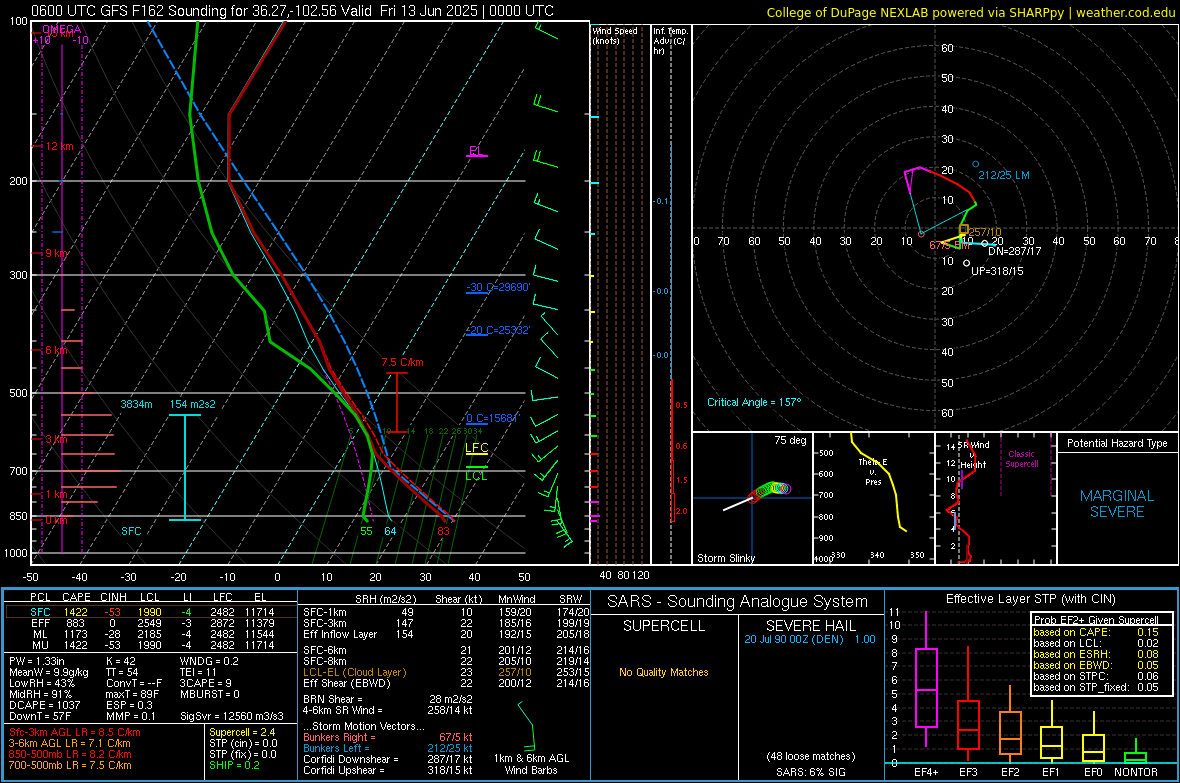
Task: Click the College of DuPage NEXLAB credit text
Action: point(971,12)
